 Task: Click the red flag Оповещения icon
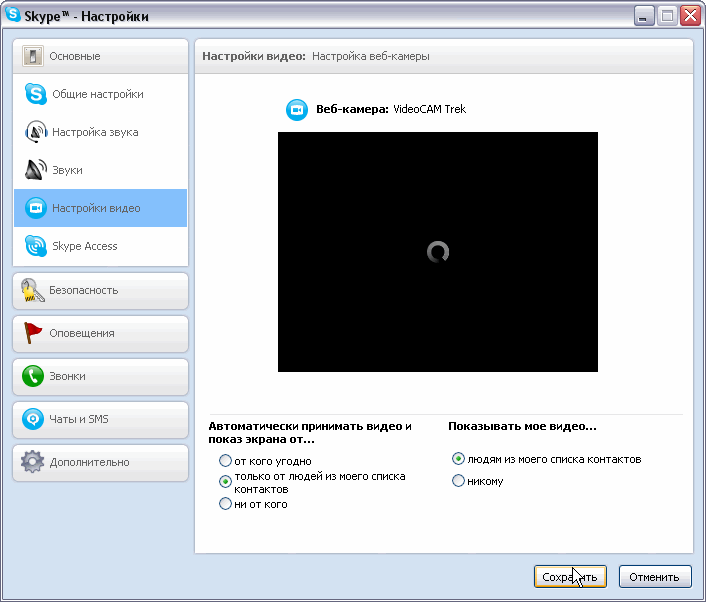(32, 333)
